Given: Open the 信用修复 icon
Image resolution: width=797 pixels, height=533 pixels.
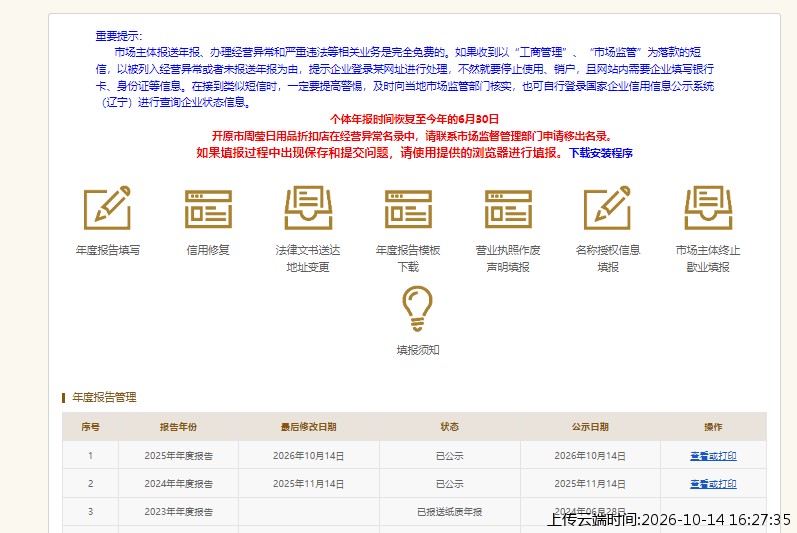Looking at the screenshot, I should click(208, 209).
